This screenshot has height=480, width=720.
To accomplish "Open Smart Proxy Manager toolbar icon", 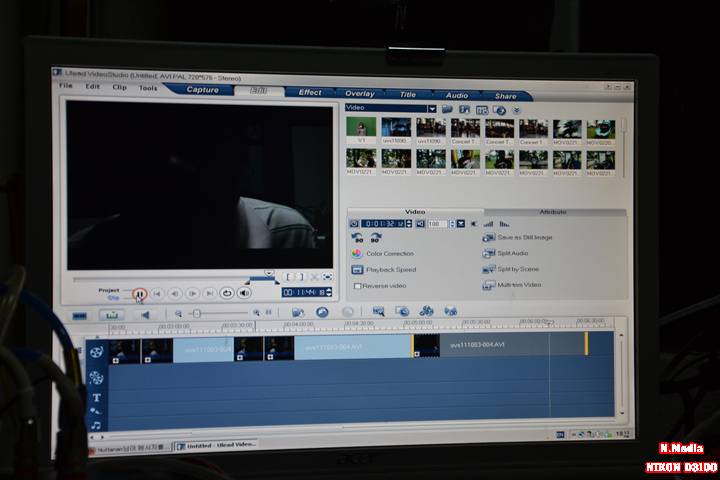I will 378,312.
